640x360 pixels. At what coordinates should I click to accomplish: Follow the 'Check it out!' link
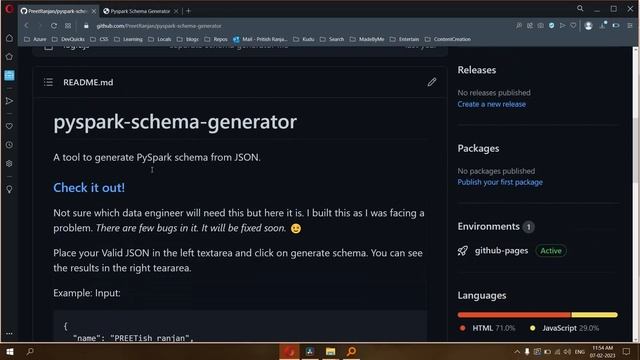click(x=89, y=187)
